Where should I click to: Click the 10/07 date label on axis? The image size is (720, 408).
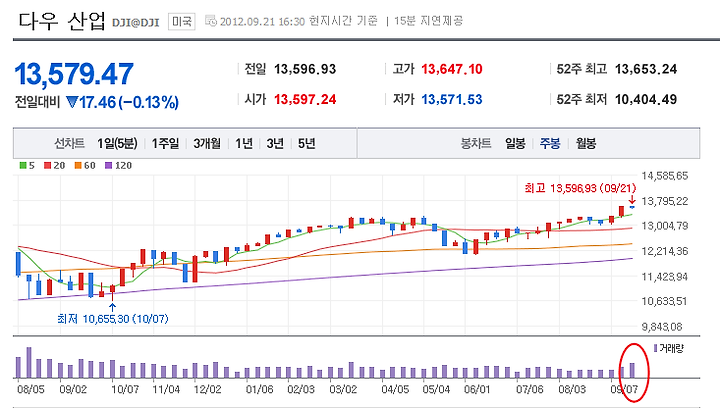(x=125, y=389)
